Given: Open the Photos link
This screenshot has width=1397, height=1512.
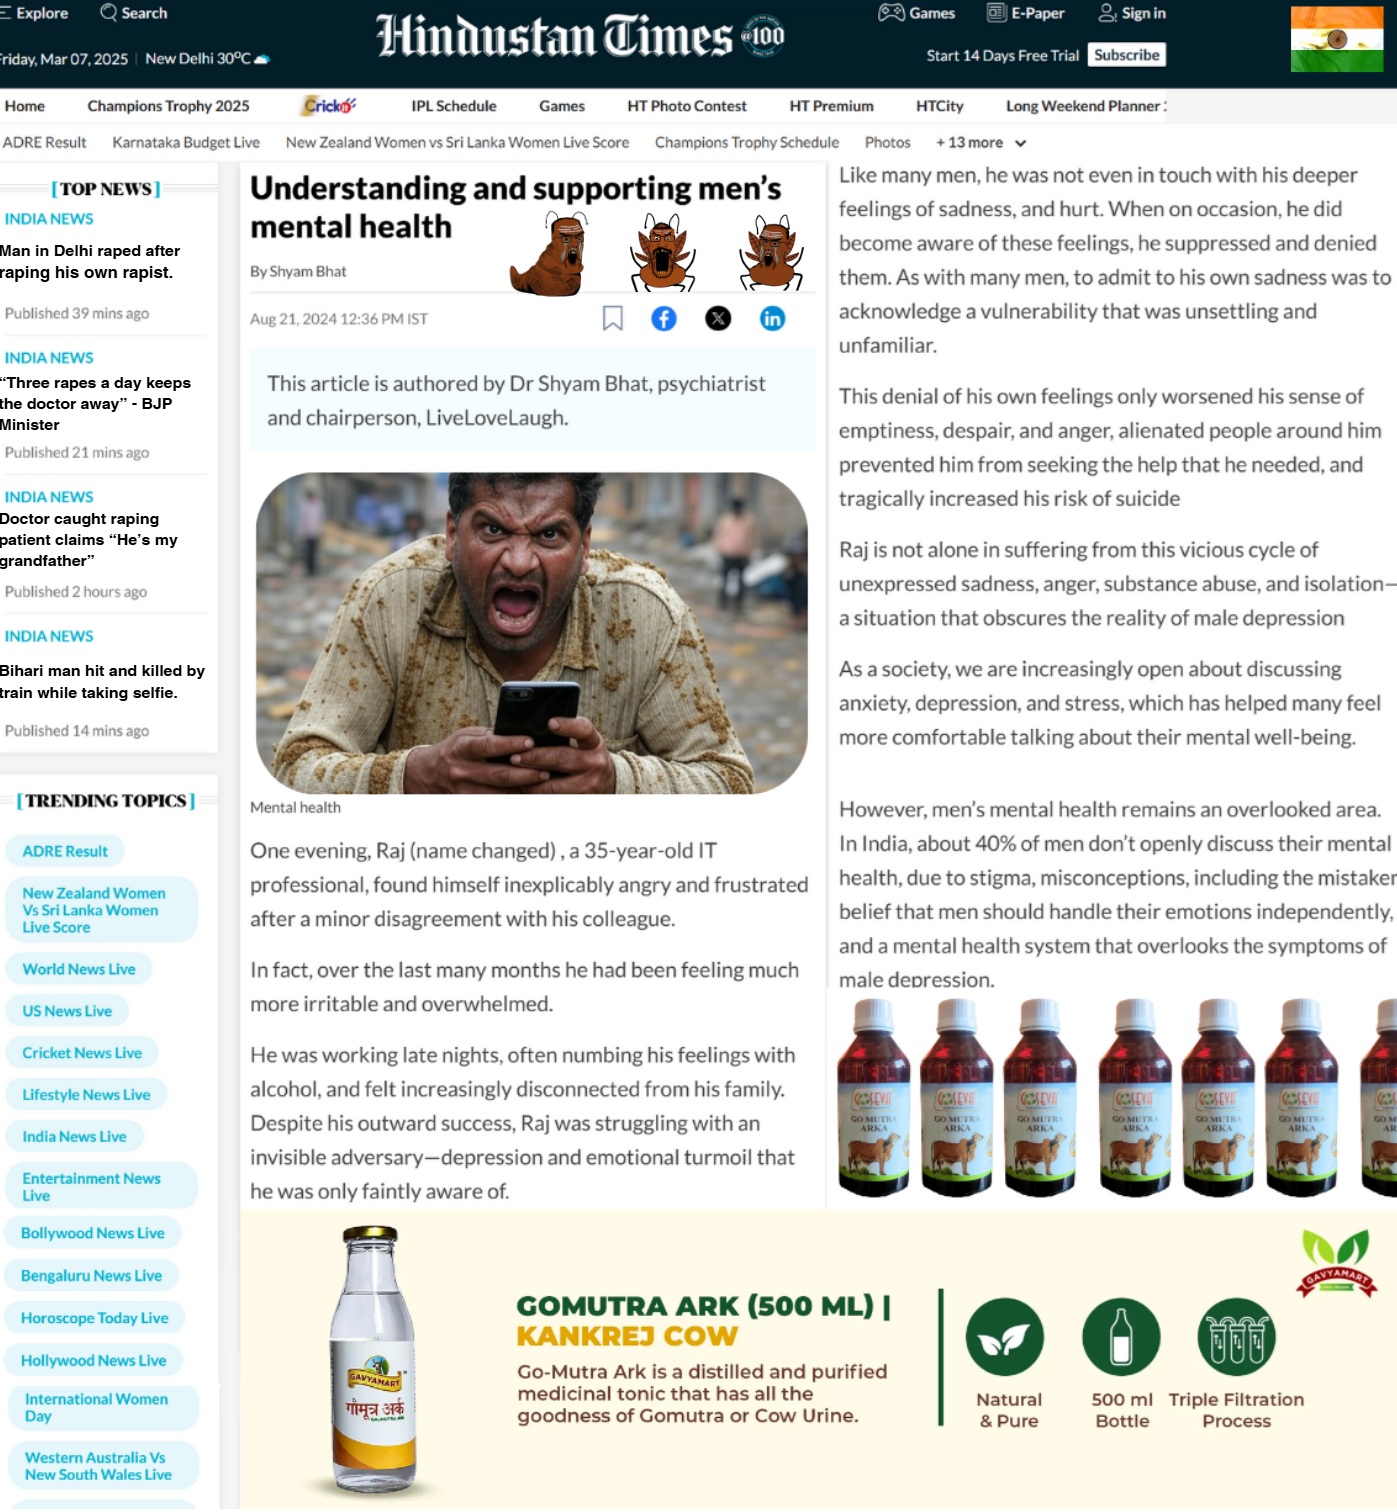Looking at the screenshot, I should 888,143.
